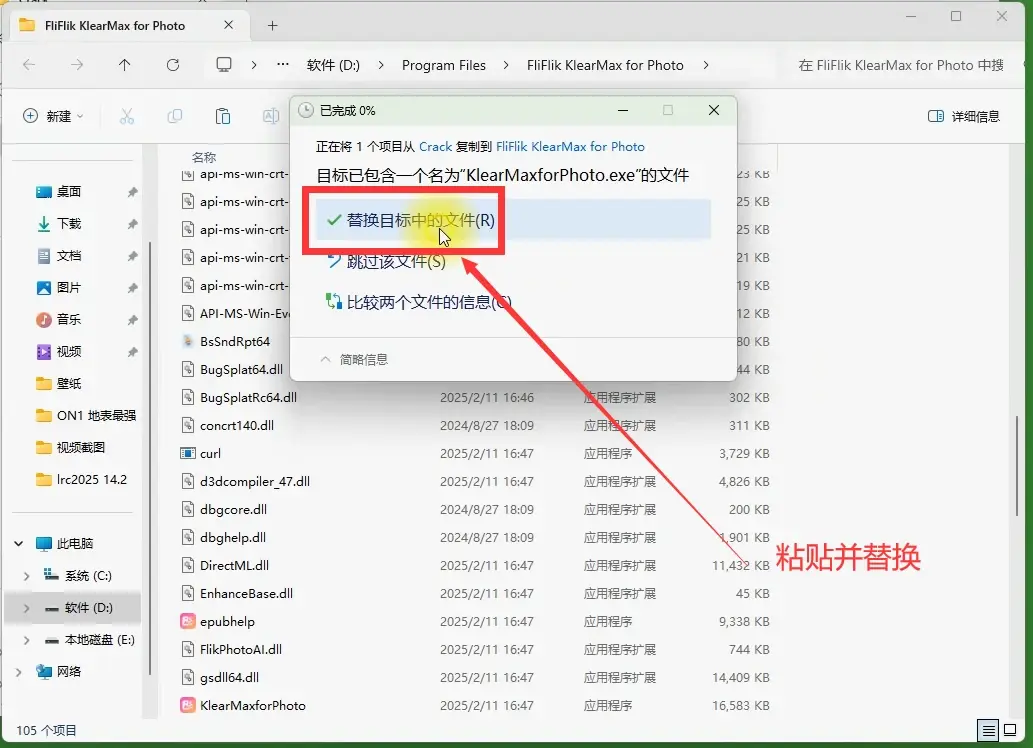The height and width of the screenshot is (748, 1033).
Task: Open 图片 in the sidebar
Action: click(69, 287)
